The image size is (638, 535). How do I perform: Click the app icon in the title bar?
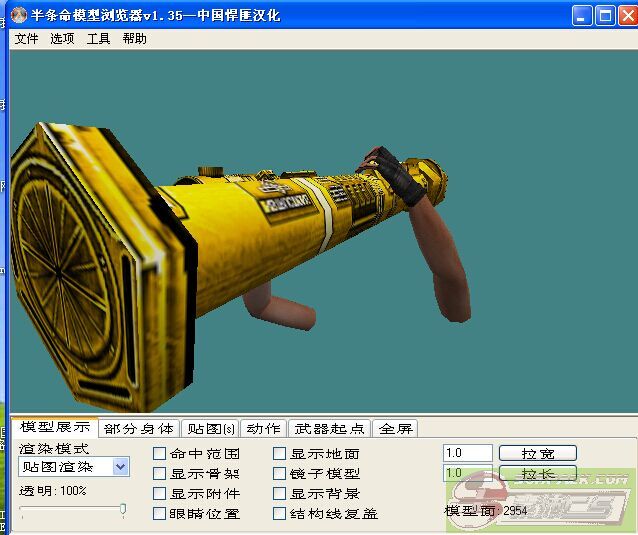[x=19, y=16]
